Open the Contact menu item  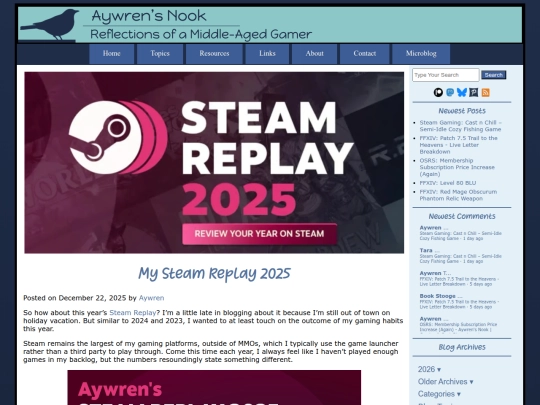pos(365,54)
